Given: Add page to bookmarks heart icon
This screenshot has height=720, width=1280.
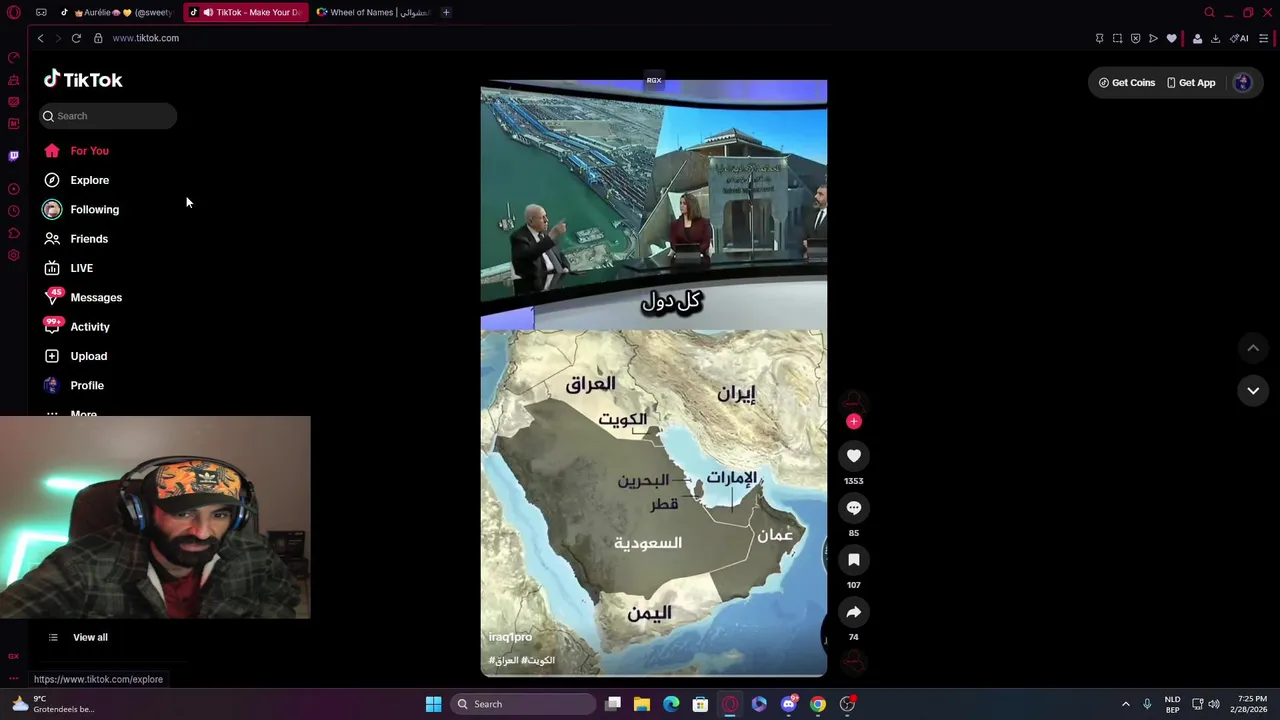Looking at the screenshot, I should click(1172, 38).
